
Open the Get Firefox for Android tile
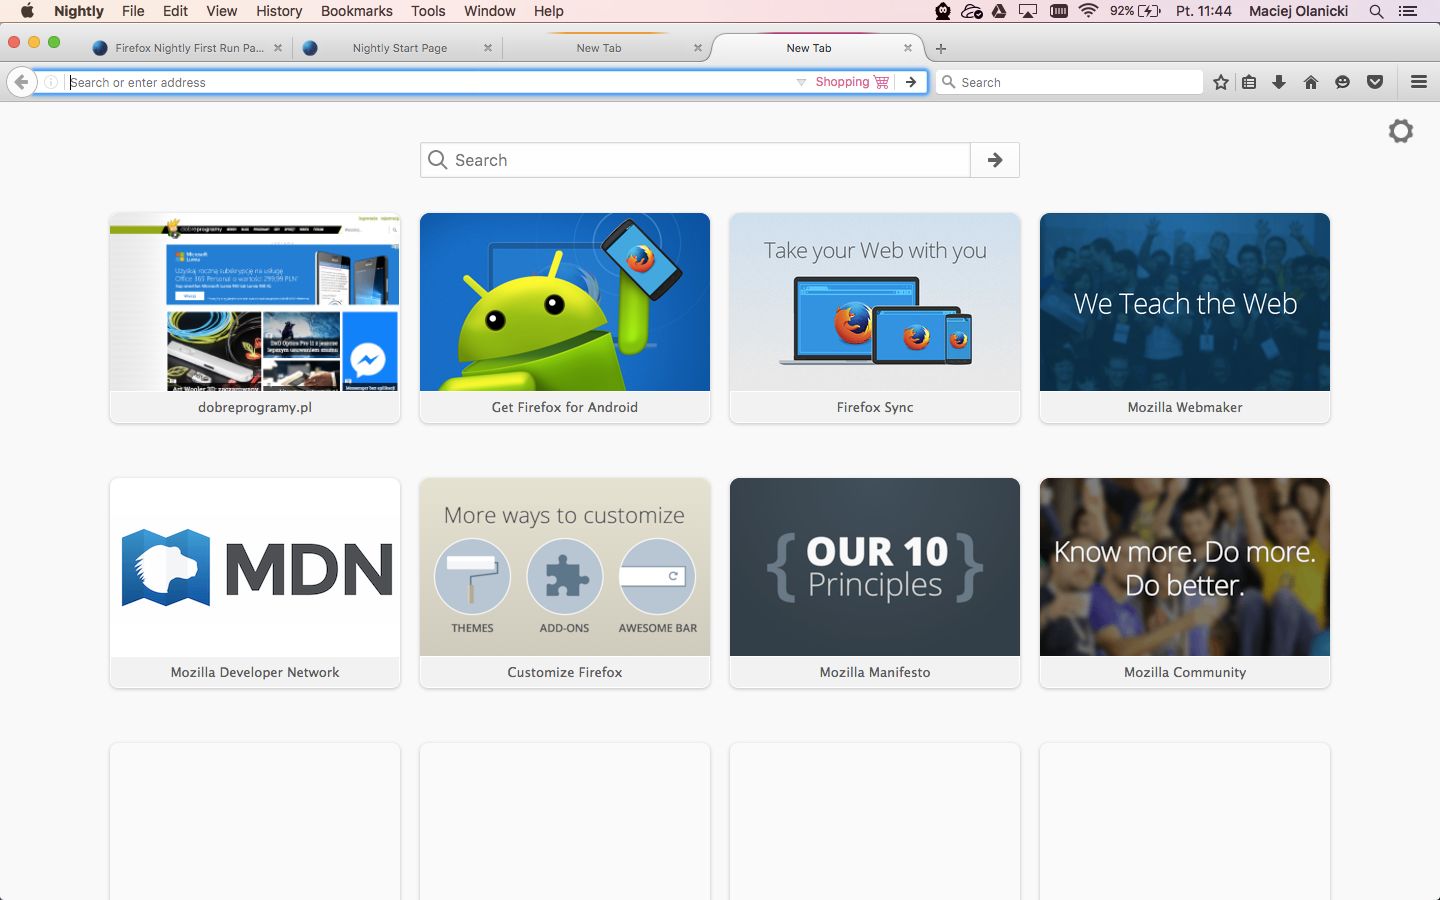(565, 318)
